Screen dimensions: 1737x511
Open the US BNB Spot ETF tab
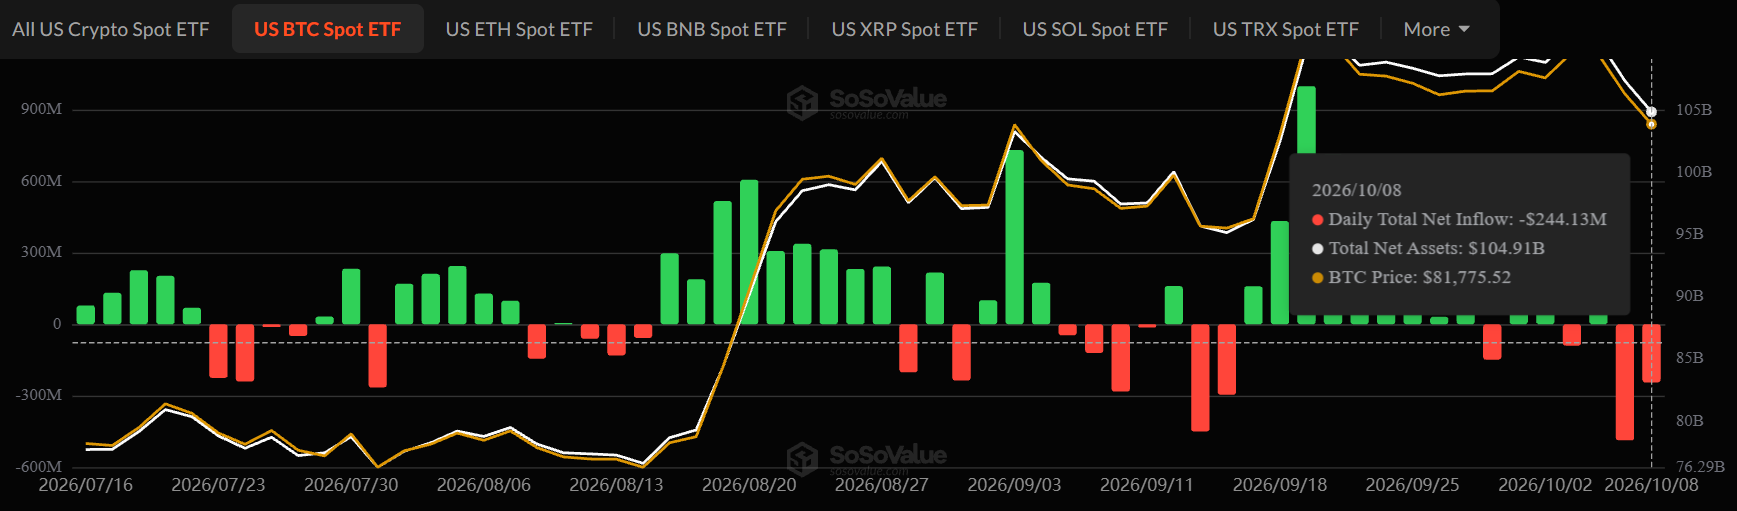click(x=712, y=29)
